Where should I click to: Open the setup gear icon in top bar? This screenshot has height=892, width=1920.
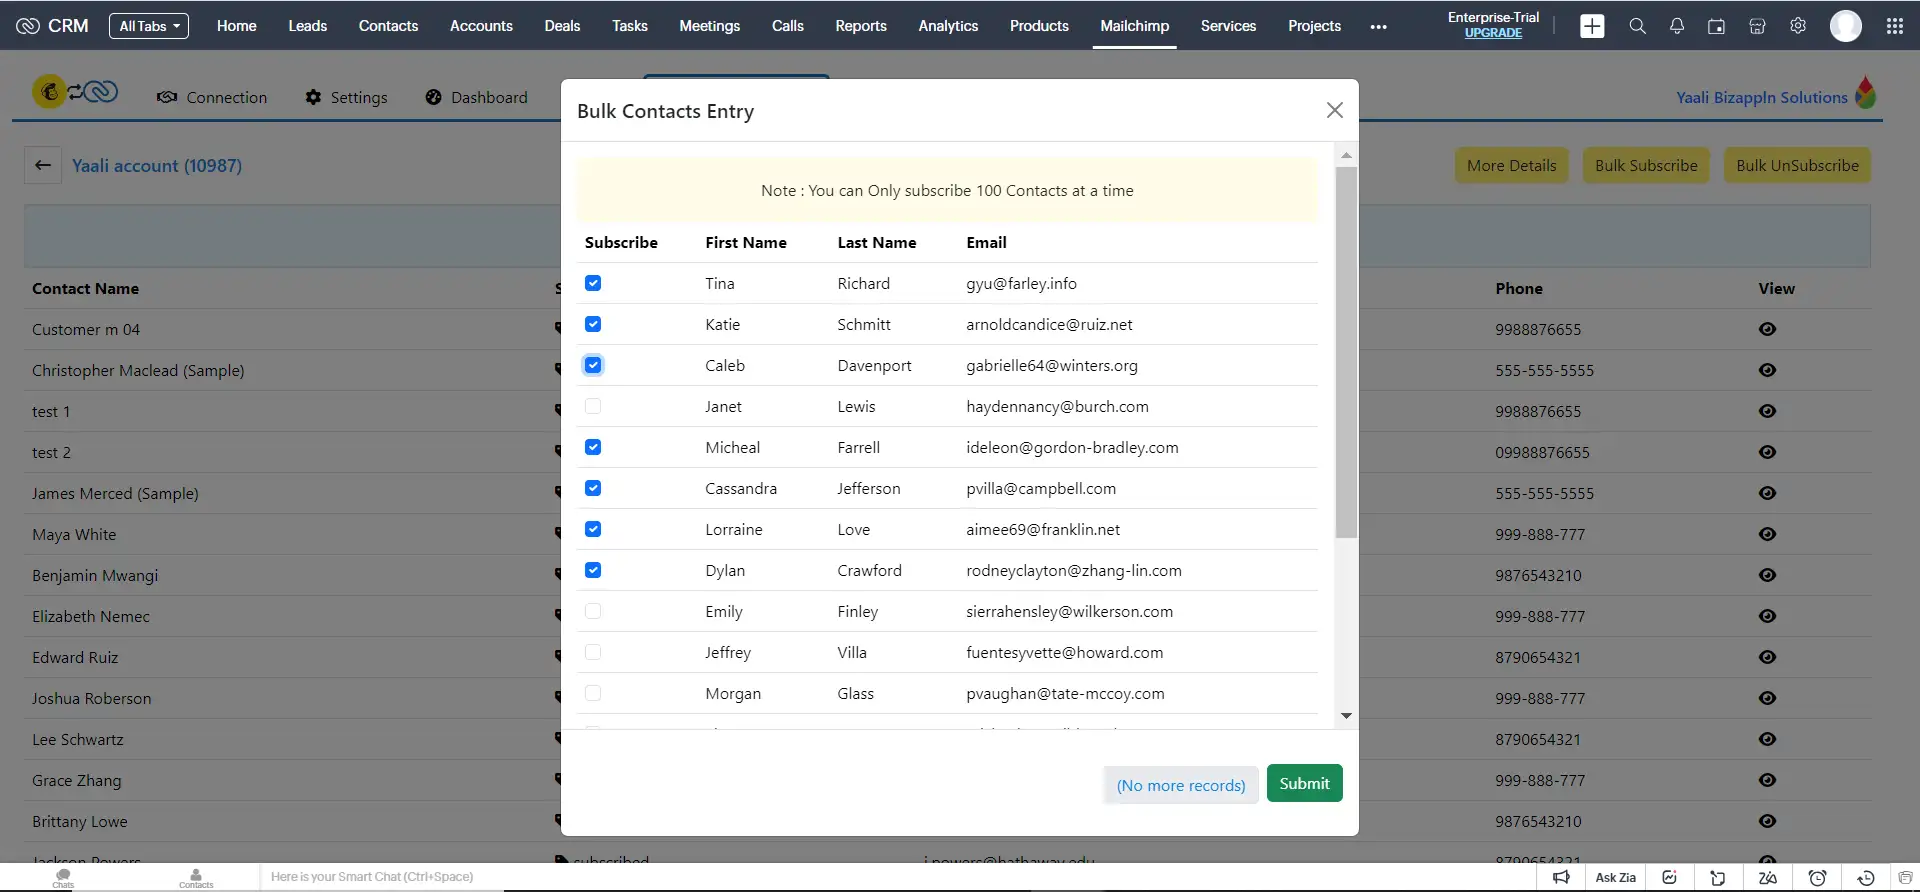click(x=1798, y=26)
